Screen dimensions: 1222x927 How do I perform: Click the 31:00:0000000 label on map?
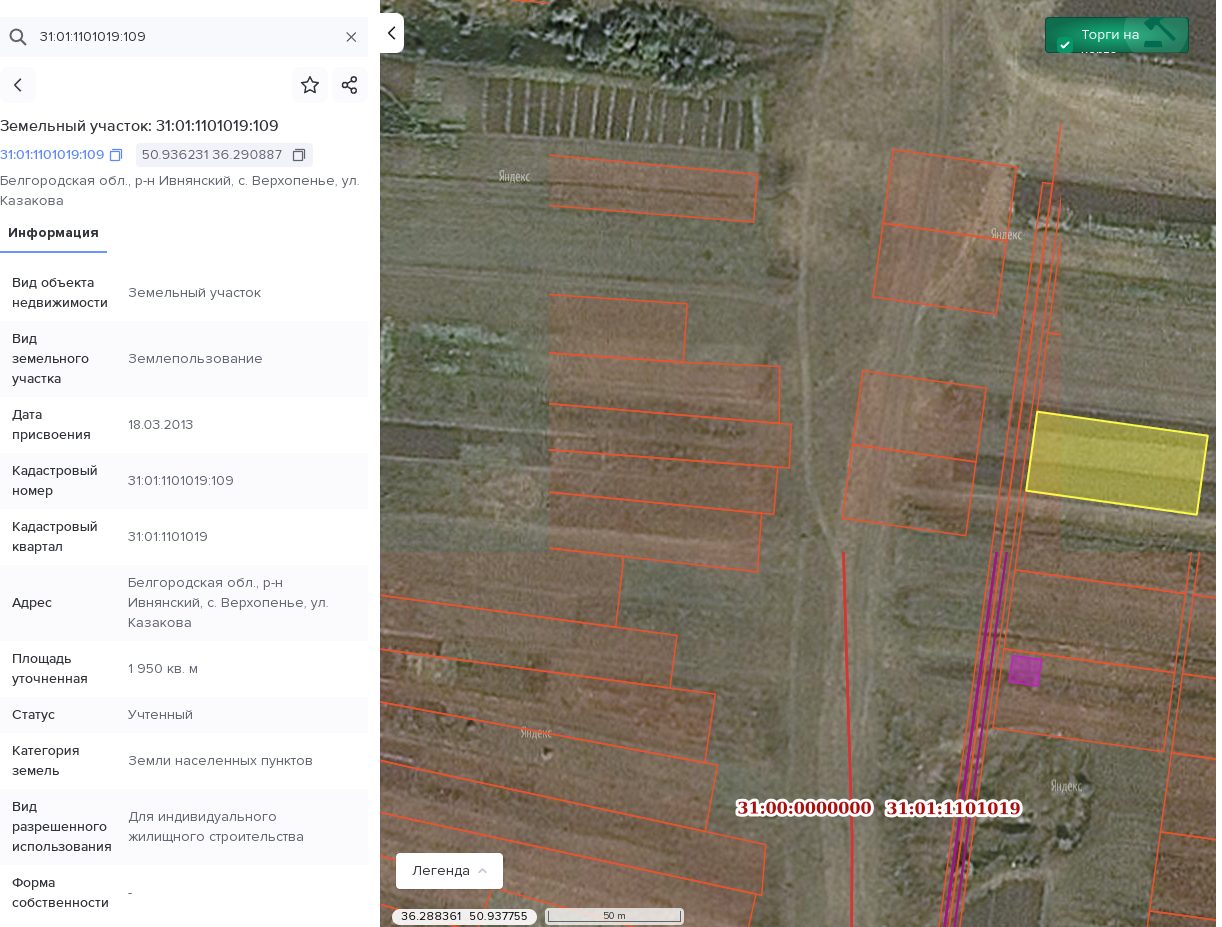tap(804, 808)
